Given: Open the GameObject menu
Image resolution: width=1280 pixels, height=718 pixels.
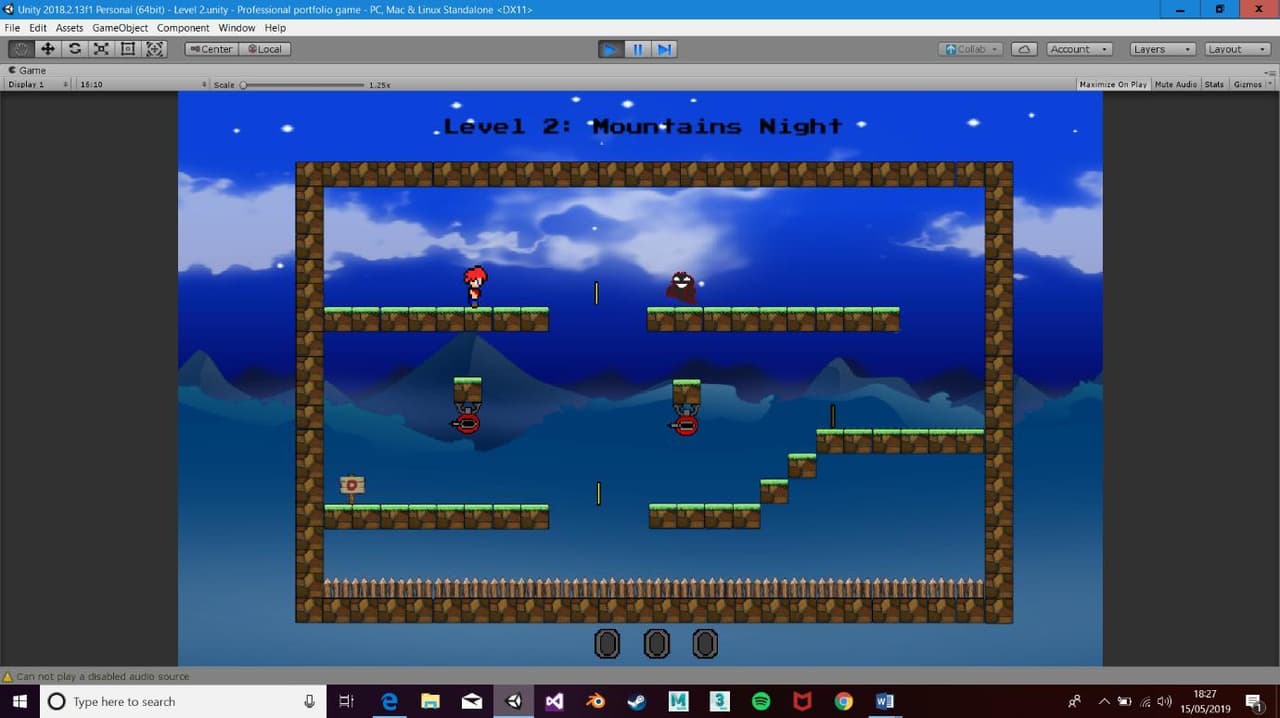Looking at the screenshot, I should [x=120, y=28].
